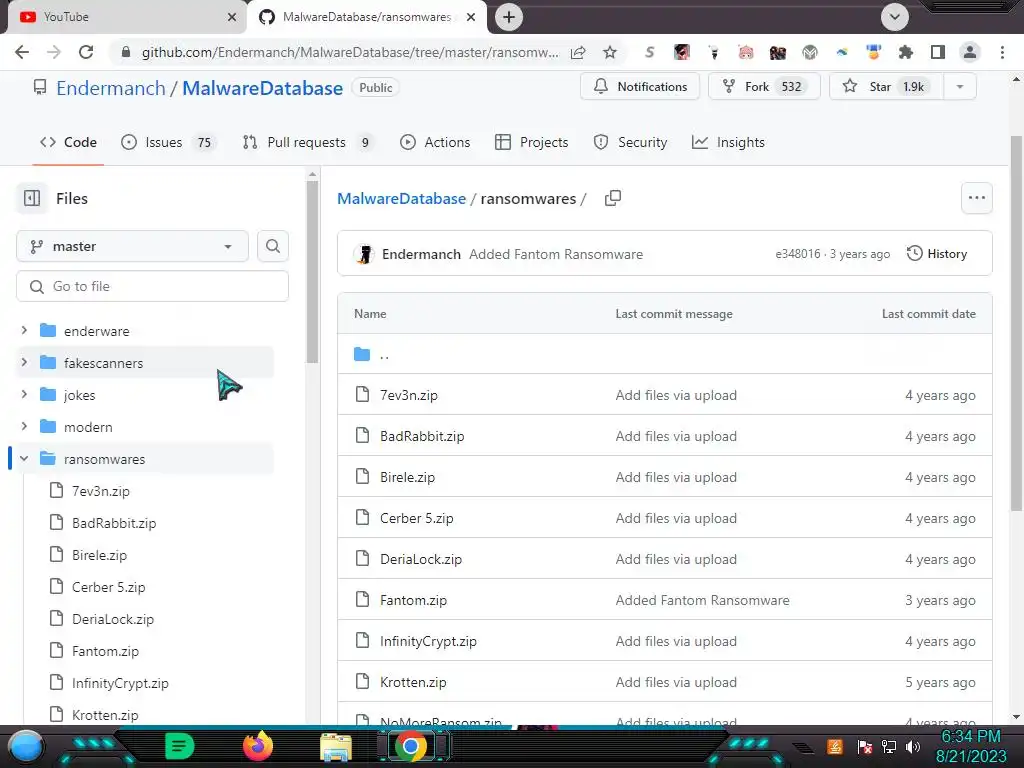Expand the jokes folder chevron
The height and width of the screenshot is (768, 1024).
[x=24, y=394]
